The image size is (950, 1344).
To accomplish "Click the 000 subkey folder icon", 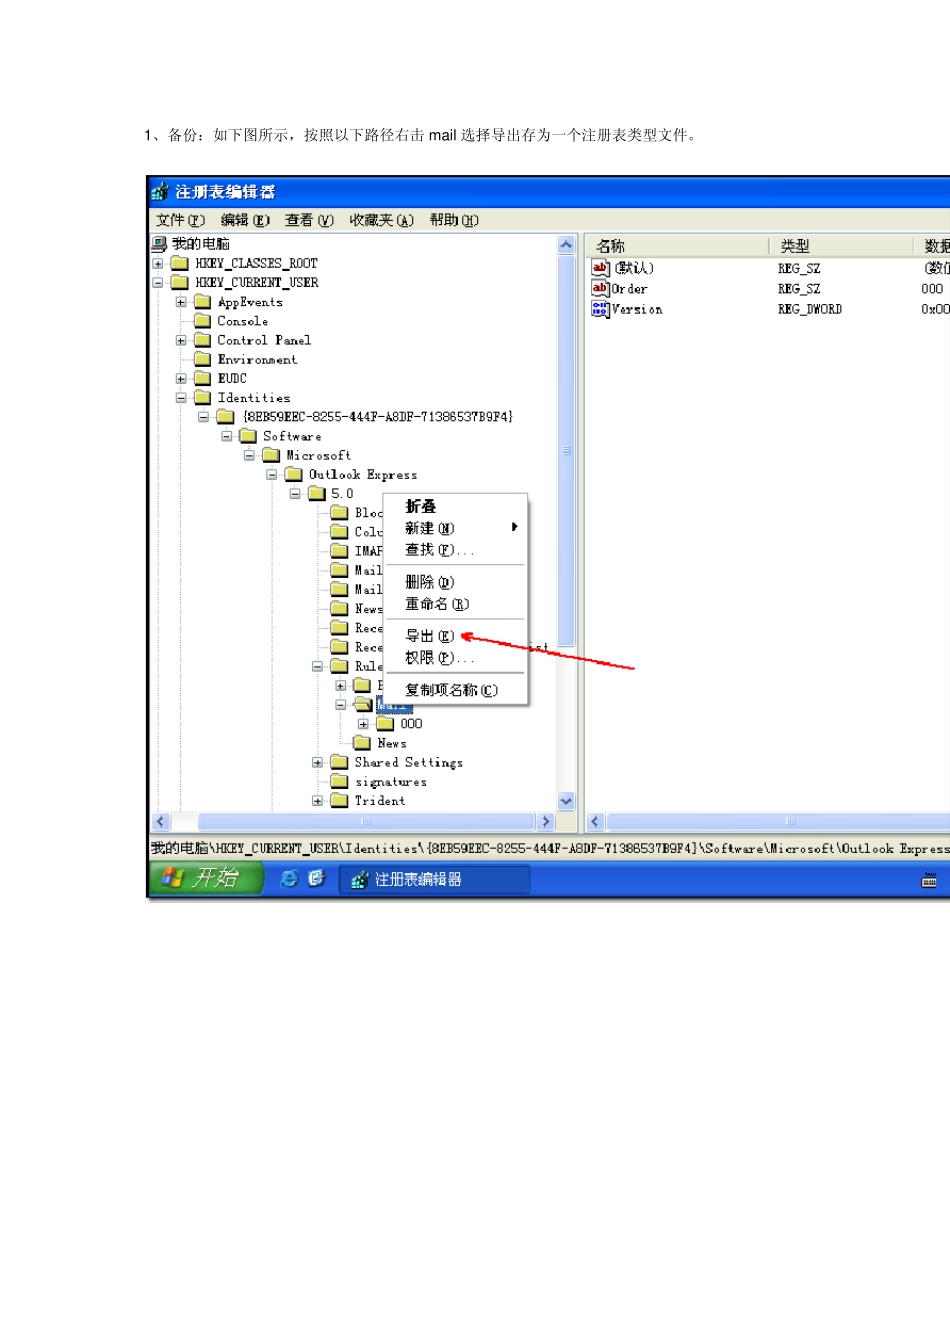I will click(x=386, y=723).
